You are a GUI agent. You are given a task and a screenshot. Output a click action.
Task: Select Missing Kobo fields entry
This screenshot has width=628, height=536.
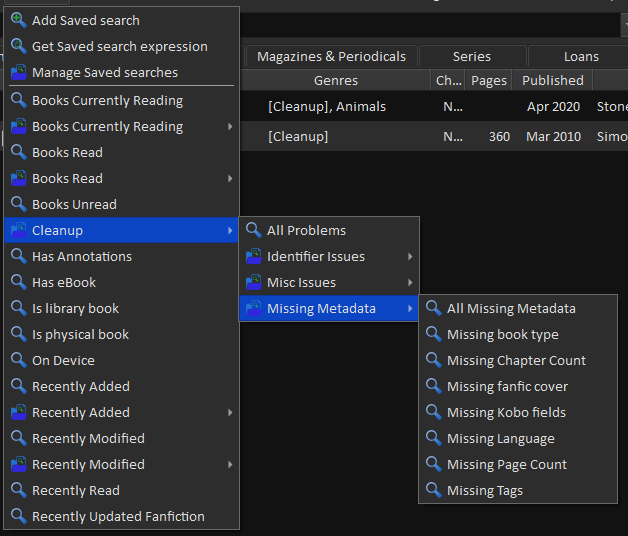(506, 412)
